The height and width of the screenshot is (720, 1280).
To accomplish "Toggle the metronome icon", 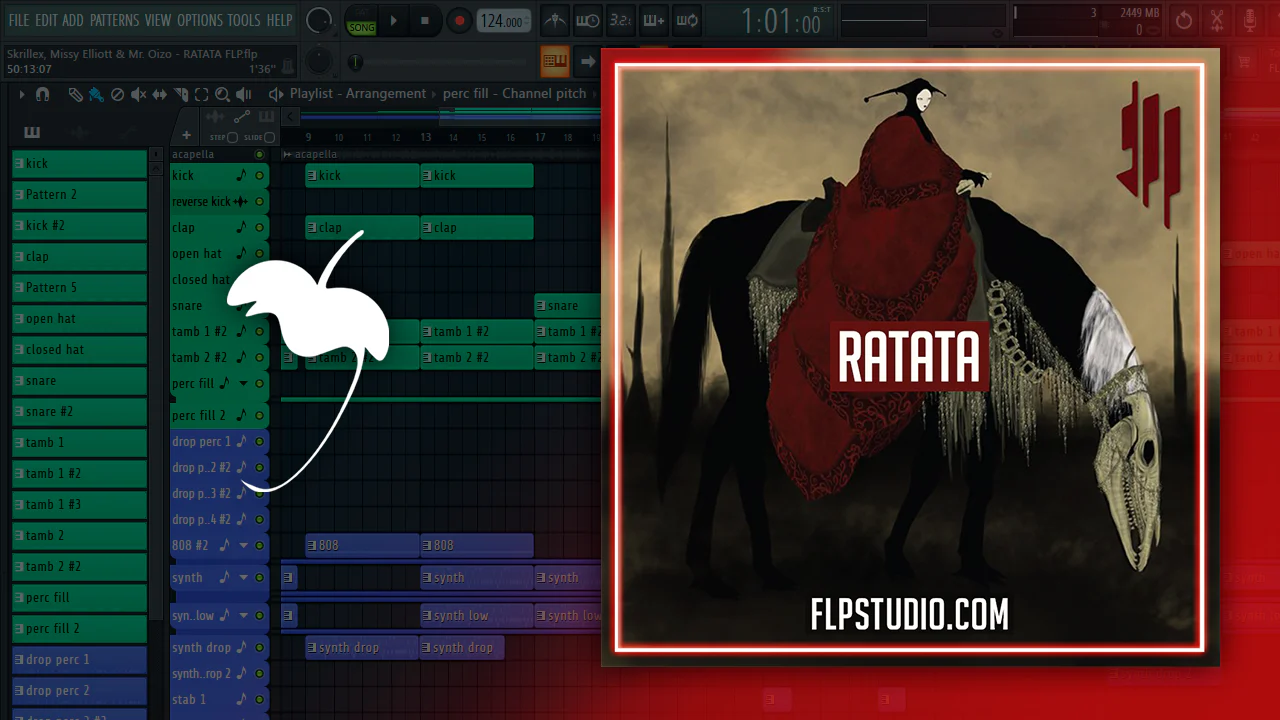I will (555, 20).
